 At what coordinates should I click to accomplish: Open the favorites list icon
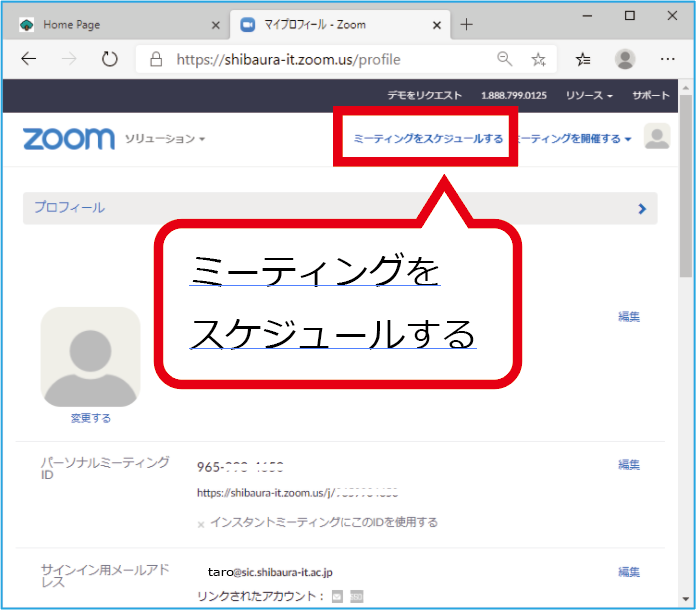pyautogui.click(x=583, y=59)
